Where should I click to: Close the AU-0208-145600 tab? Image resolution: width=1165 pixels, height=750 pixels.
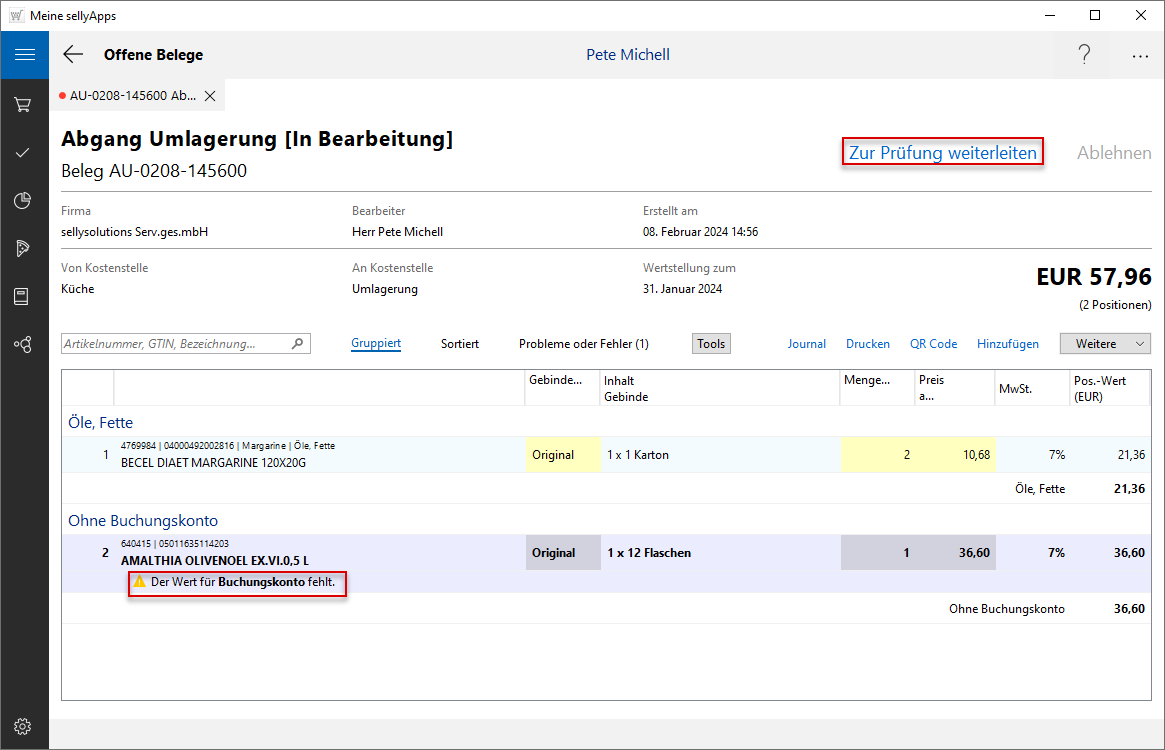tap(210, 96)
